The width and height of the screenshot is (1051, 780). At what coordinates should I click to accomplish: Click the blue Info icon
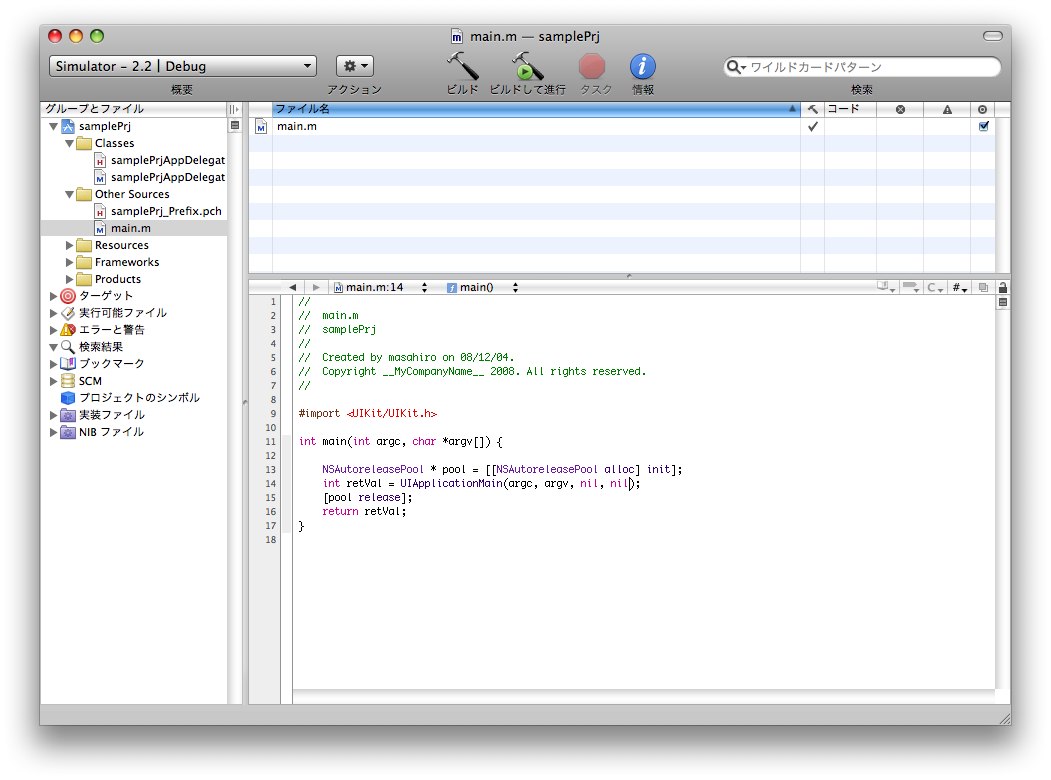click(x=642, y=67)
